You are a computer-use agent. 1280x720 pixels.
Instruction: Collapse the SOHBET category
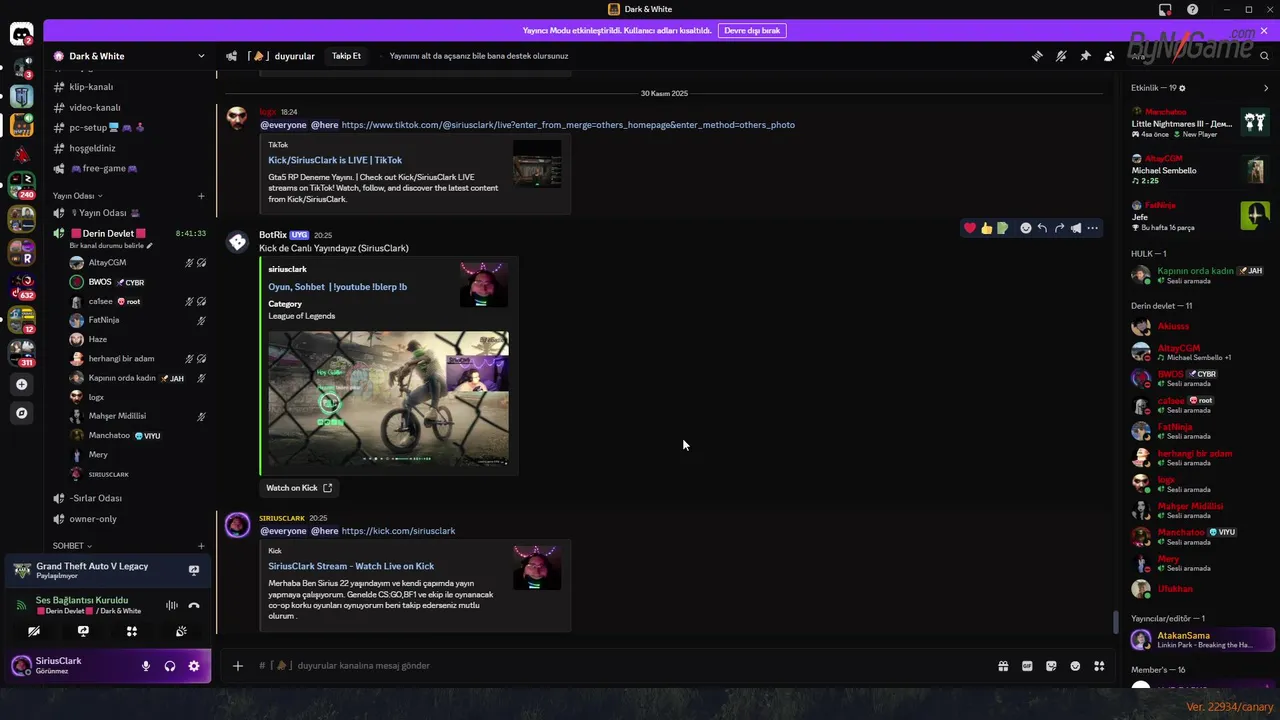click(72, 546)
